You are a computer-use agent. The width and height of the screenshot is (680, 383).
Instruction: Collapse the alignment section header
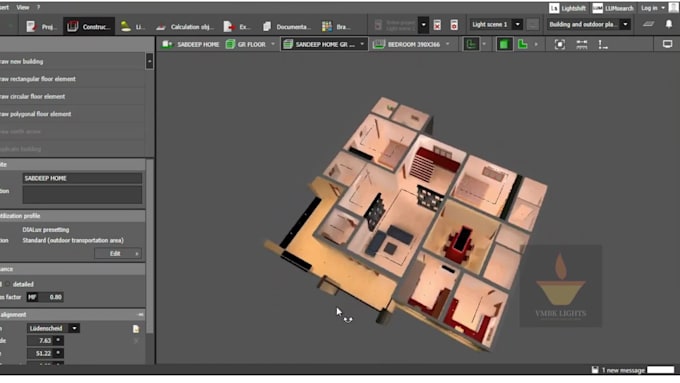(140, 314)
